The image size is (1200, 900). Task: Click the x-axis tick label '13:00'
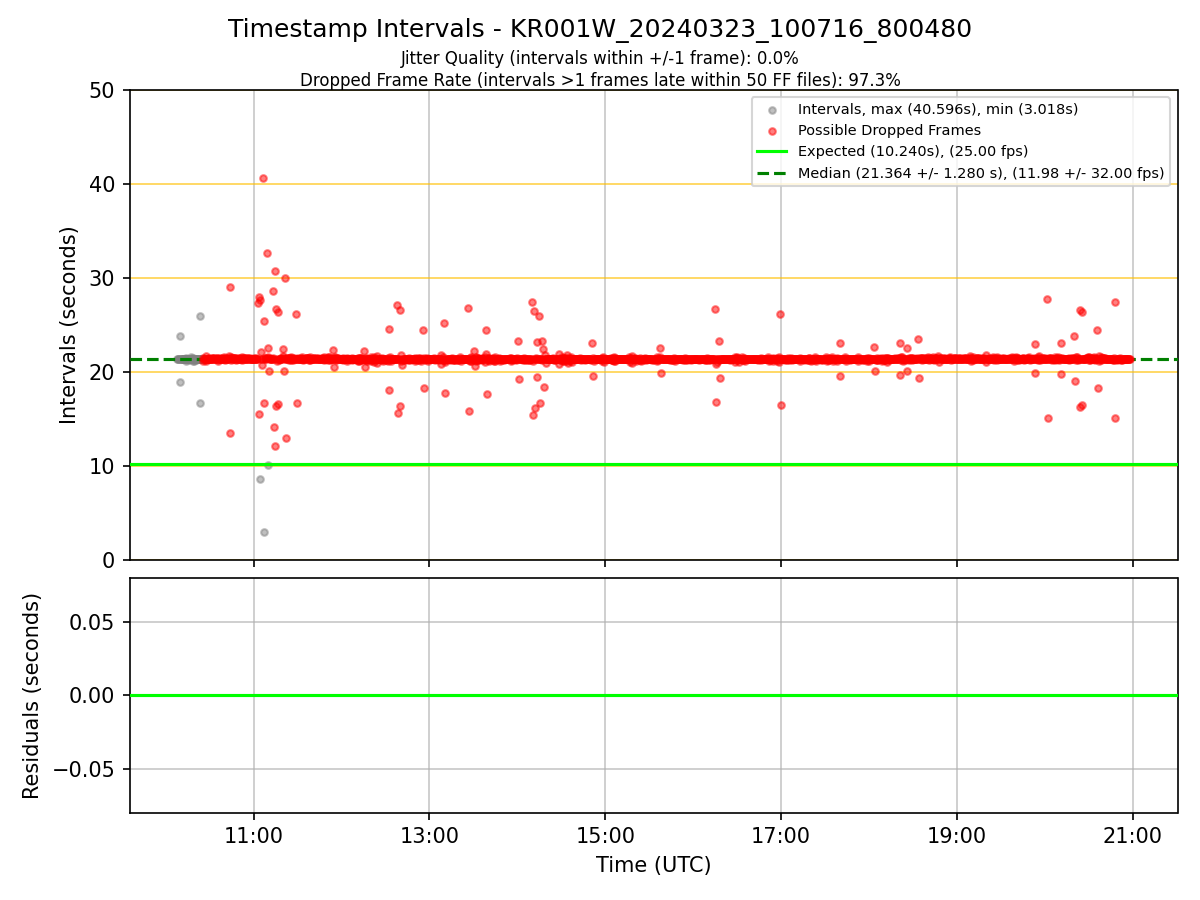[429, 835]
